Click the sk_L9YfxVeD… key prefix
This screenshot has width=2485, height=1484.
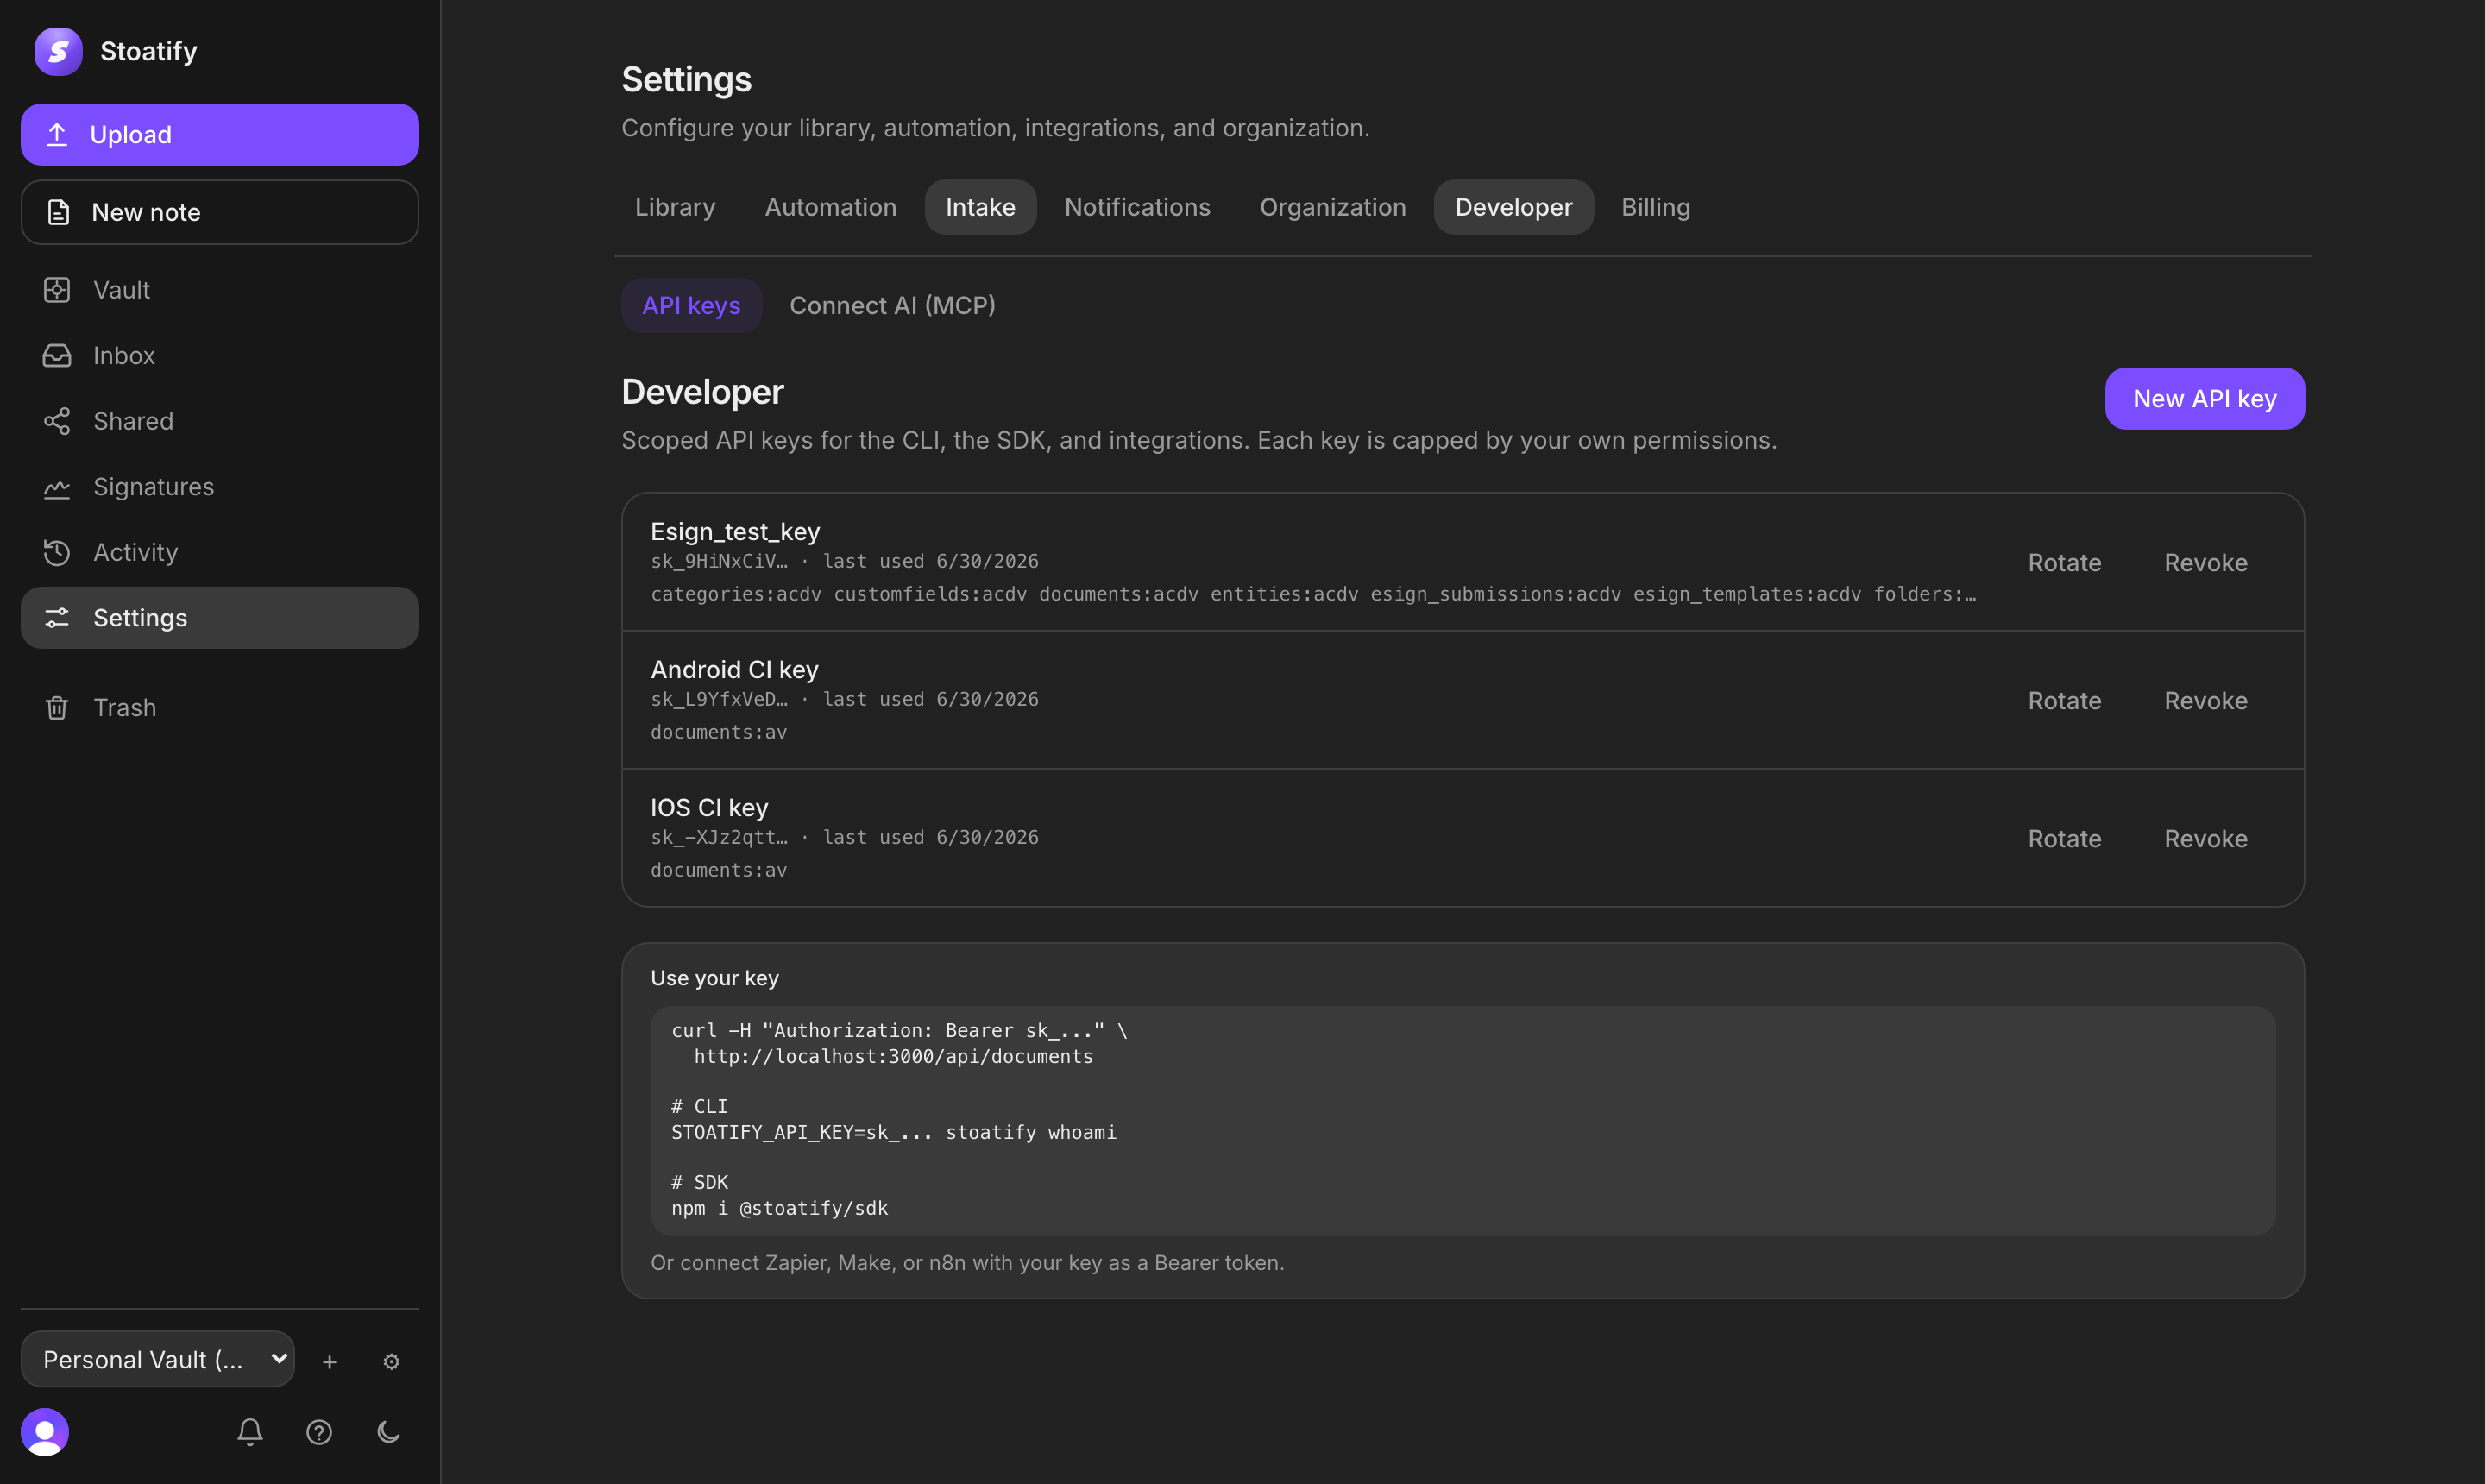[719, 699]
